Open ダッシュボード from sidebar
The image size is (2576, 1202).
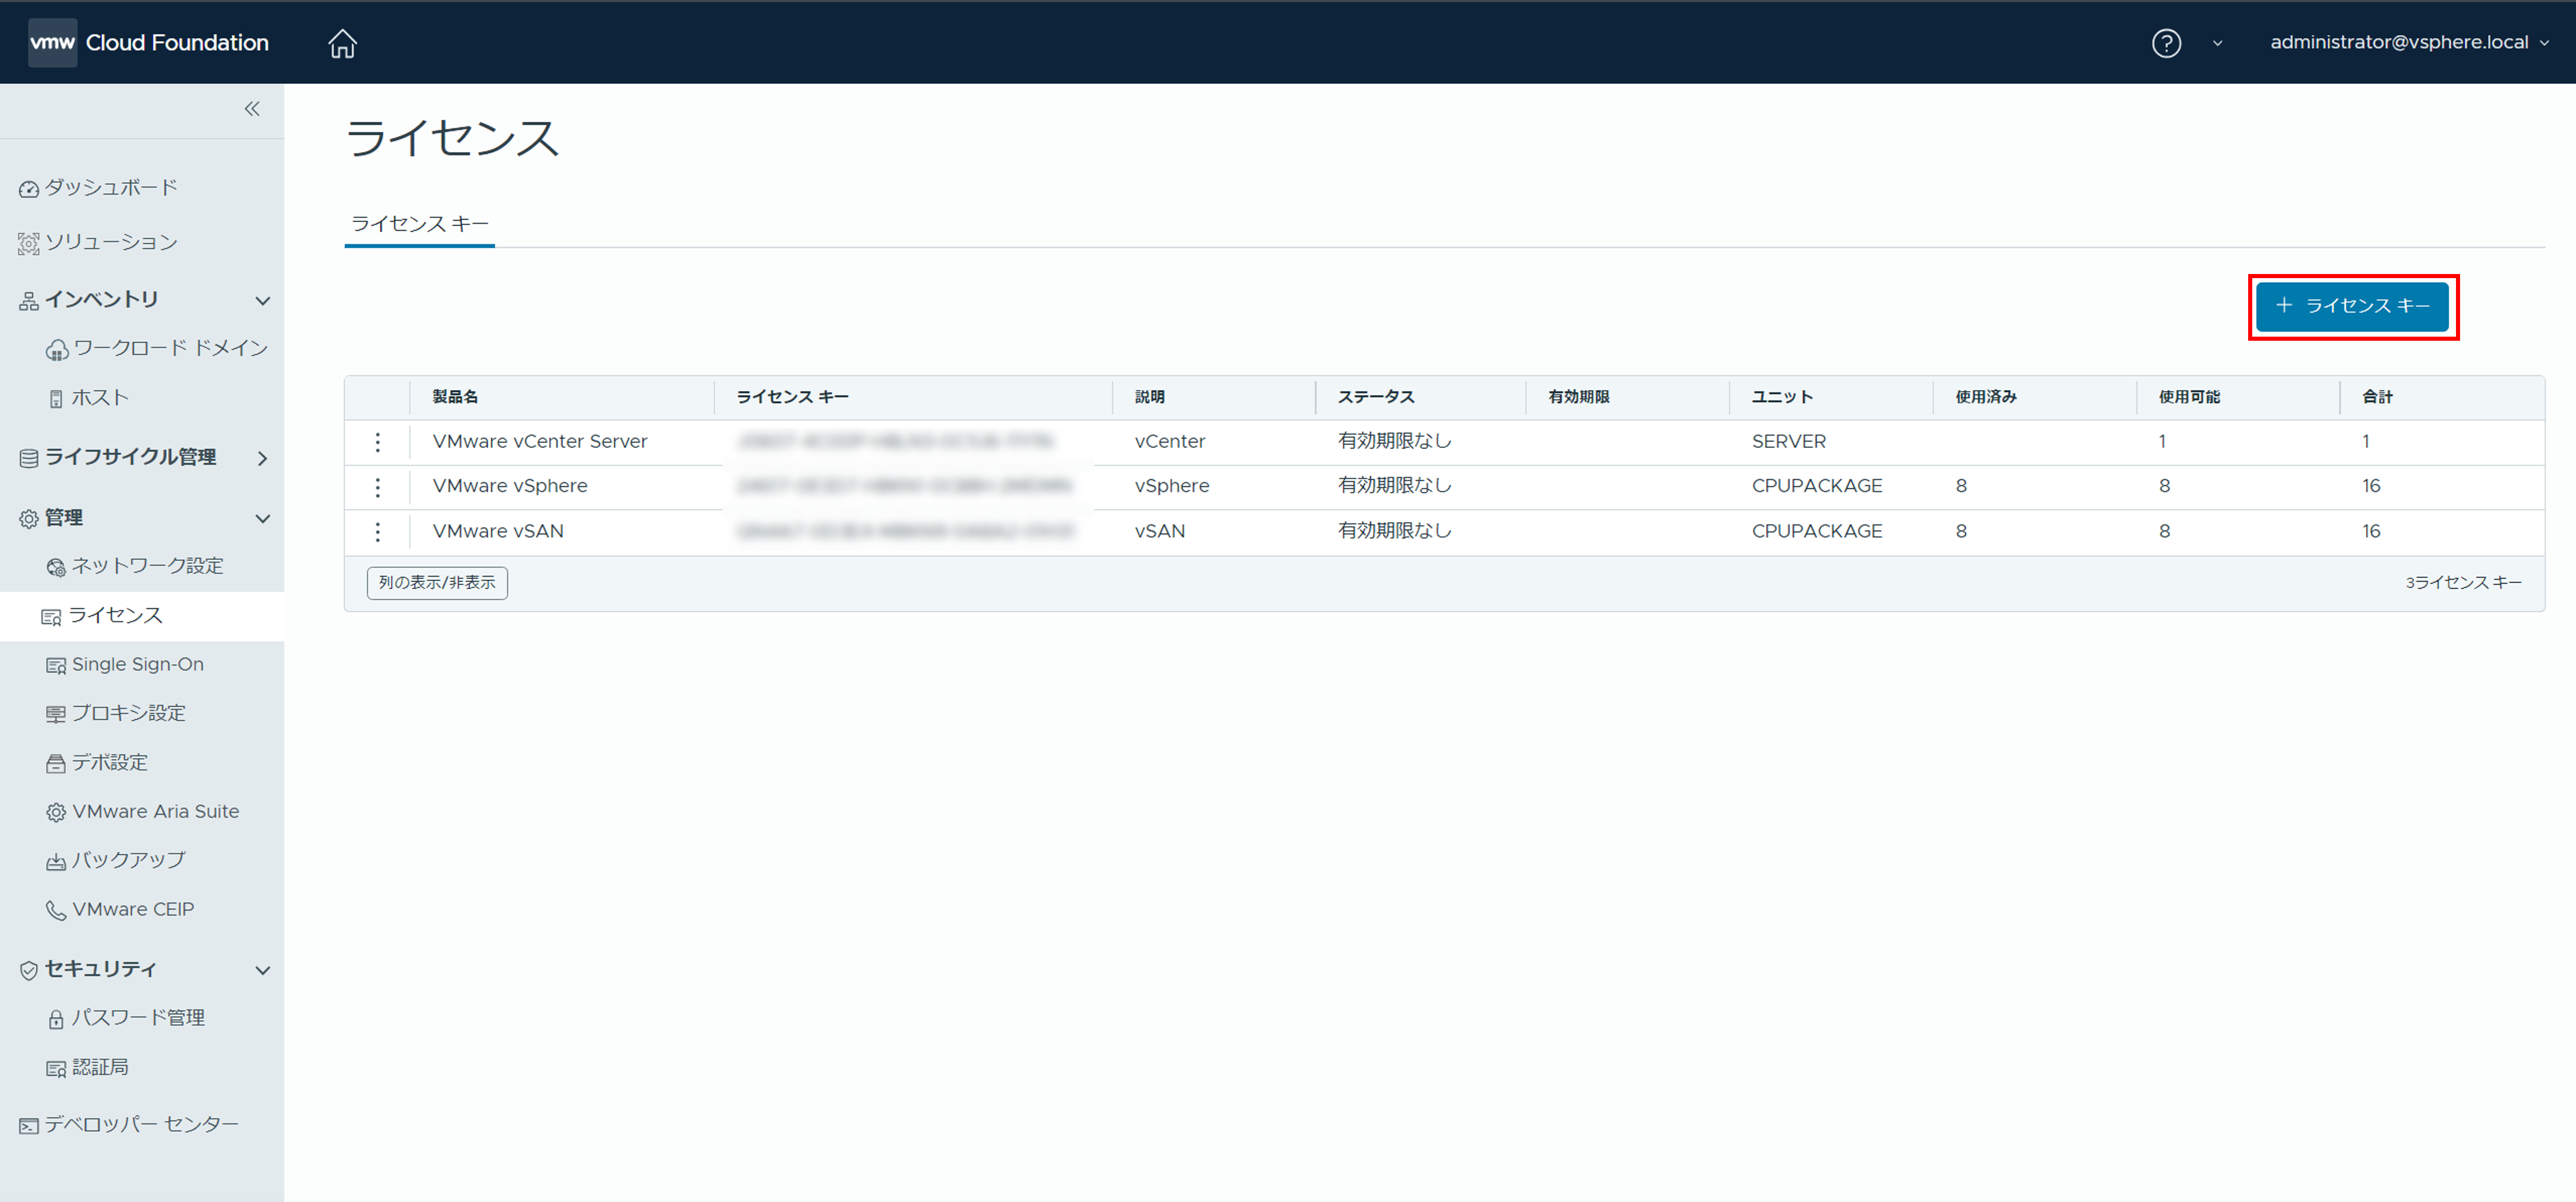(x=110, y=188)
